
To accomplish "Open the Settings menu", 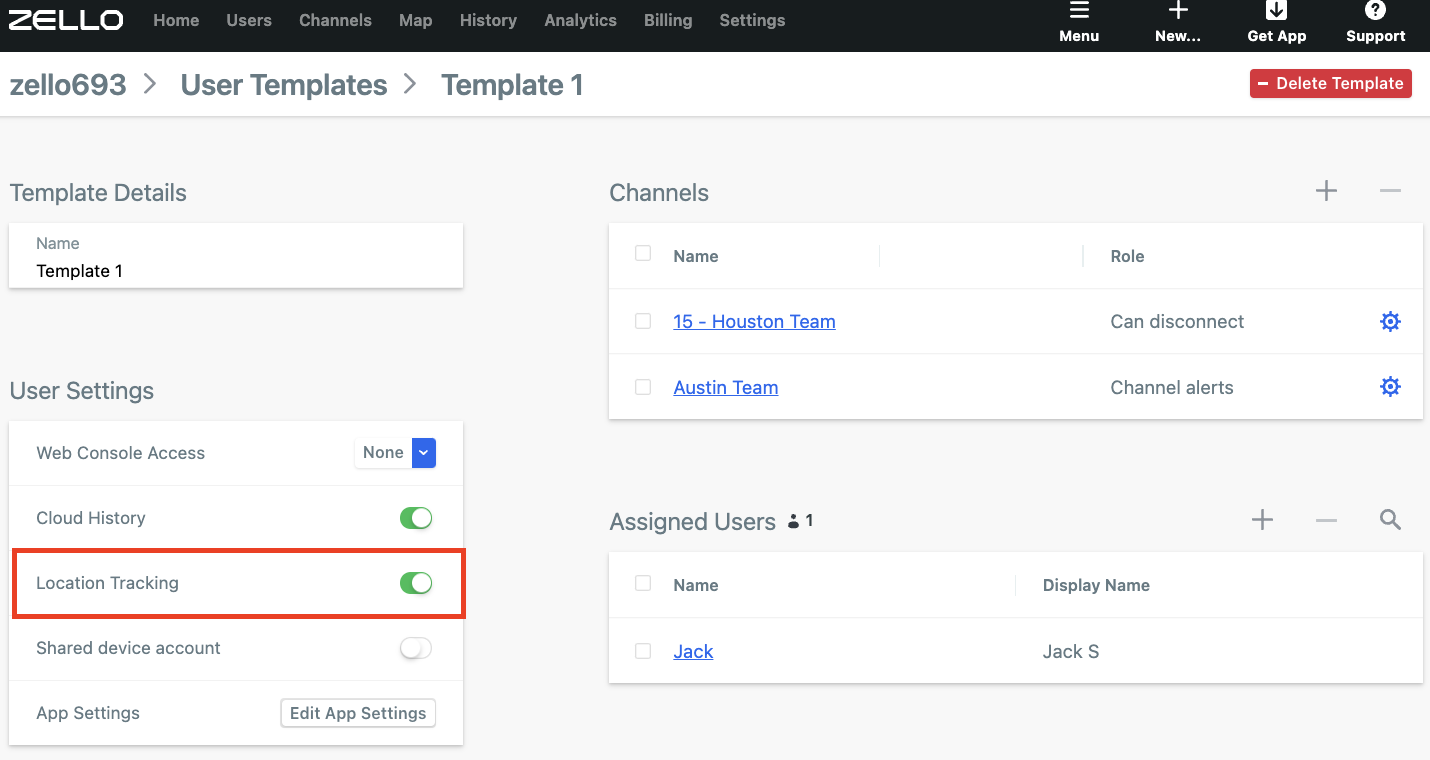I will [752, 20].
